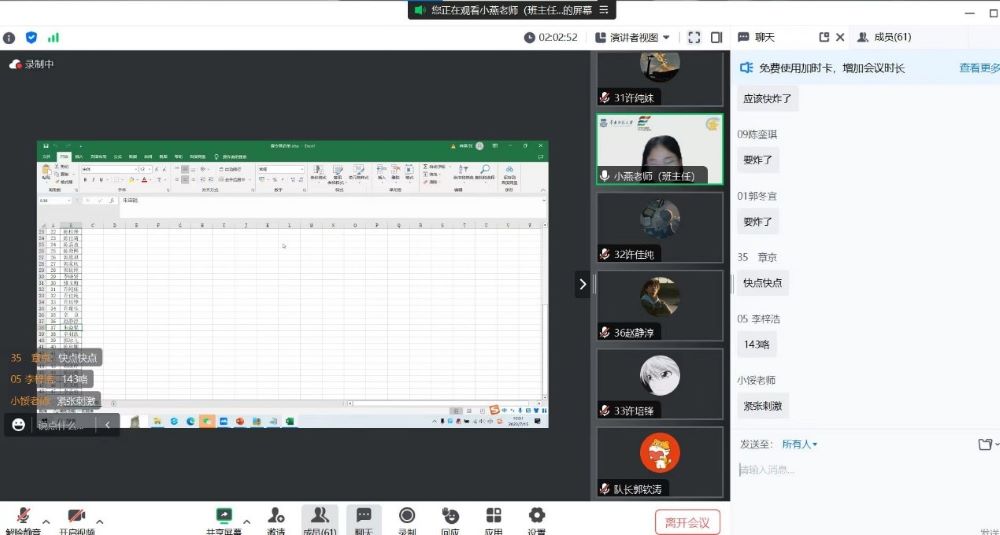Click the View More link in banner
This screenshot has height=535, width=1000.
tap(978, 68)
